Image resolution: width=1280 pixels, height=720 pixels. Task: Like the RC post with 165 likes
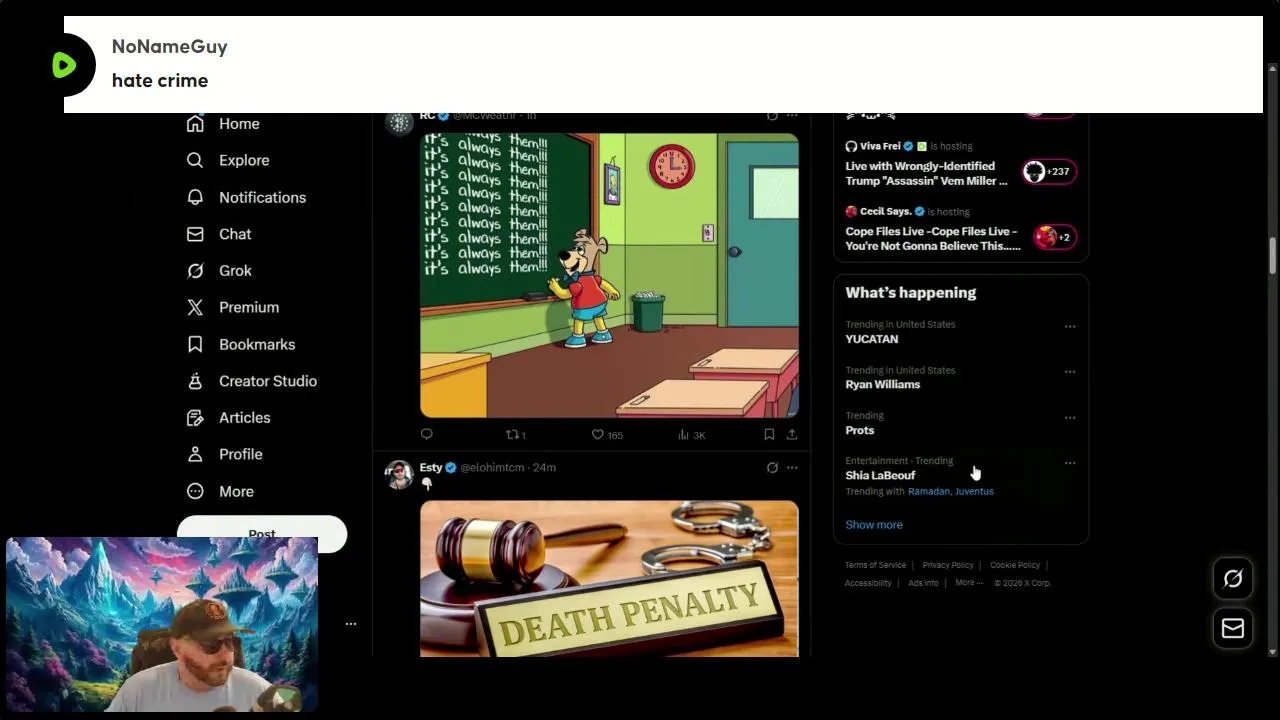607,434
